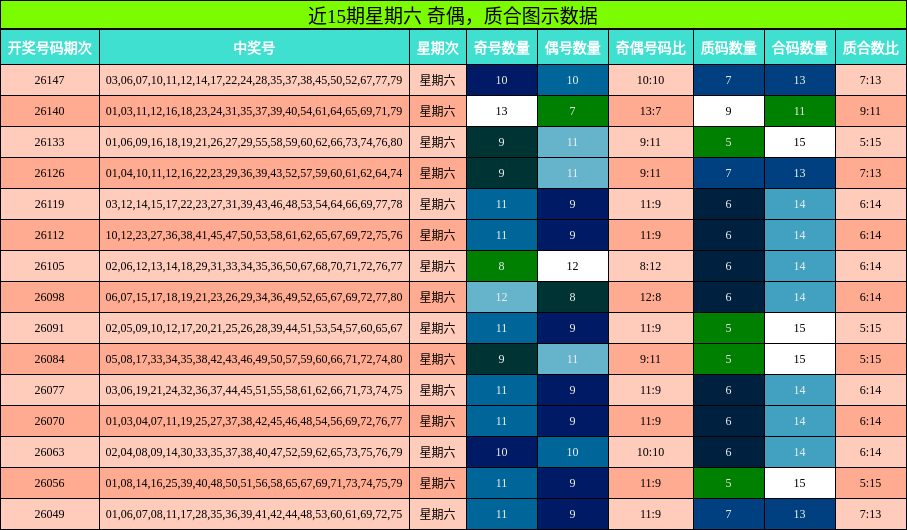Click white odd-count cell 13 in row 26140
Image resolution: width=907 pixels, height=530 pixels.
tap(502, 111)
